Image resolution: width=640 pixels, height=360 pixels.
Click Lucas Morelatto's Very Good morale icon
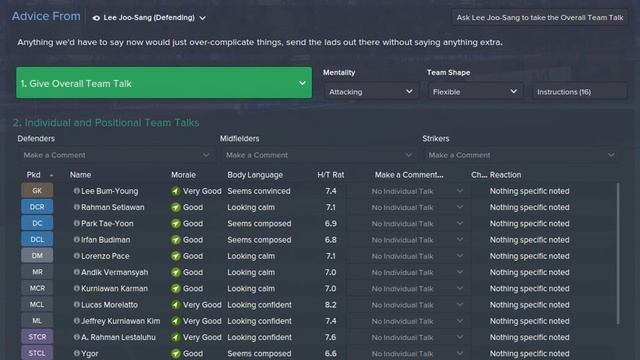[176, 305]
